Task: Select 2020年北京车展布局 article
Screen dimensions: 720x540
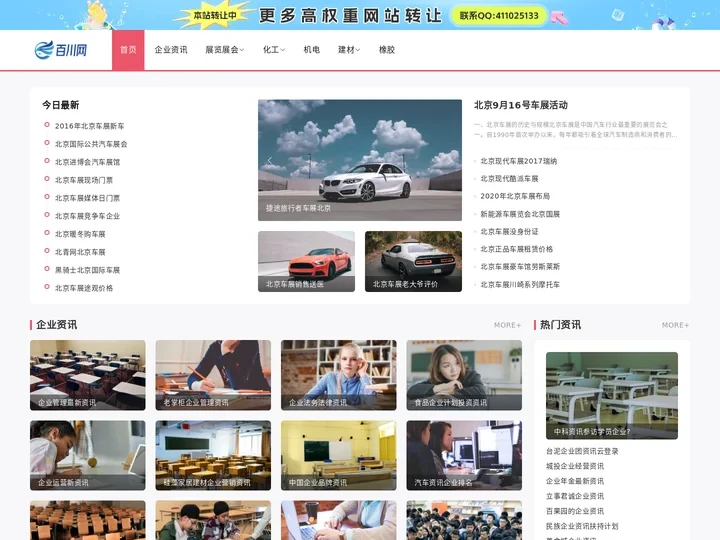Action: coord(515,196)
